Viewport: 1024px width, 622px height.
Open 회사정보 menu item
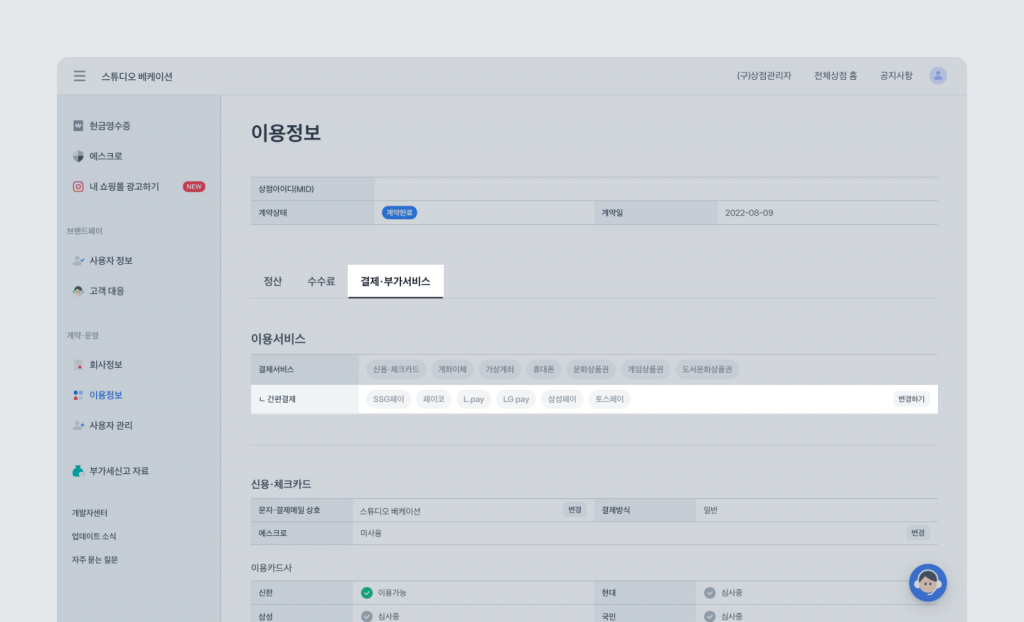click(106, 365)
